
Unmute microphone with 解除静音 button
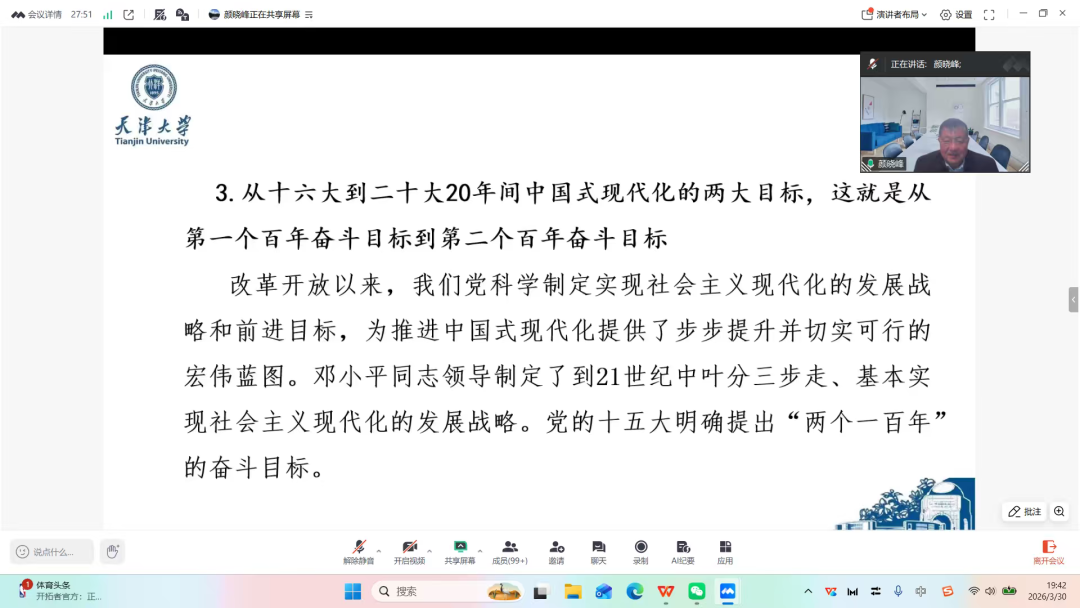[x=358, y=551]
